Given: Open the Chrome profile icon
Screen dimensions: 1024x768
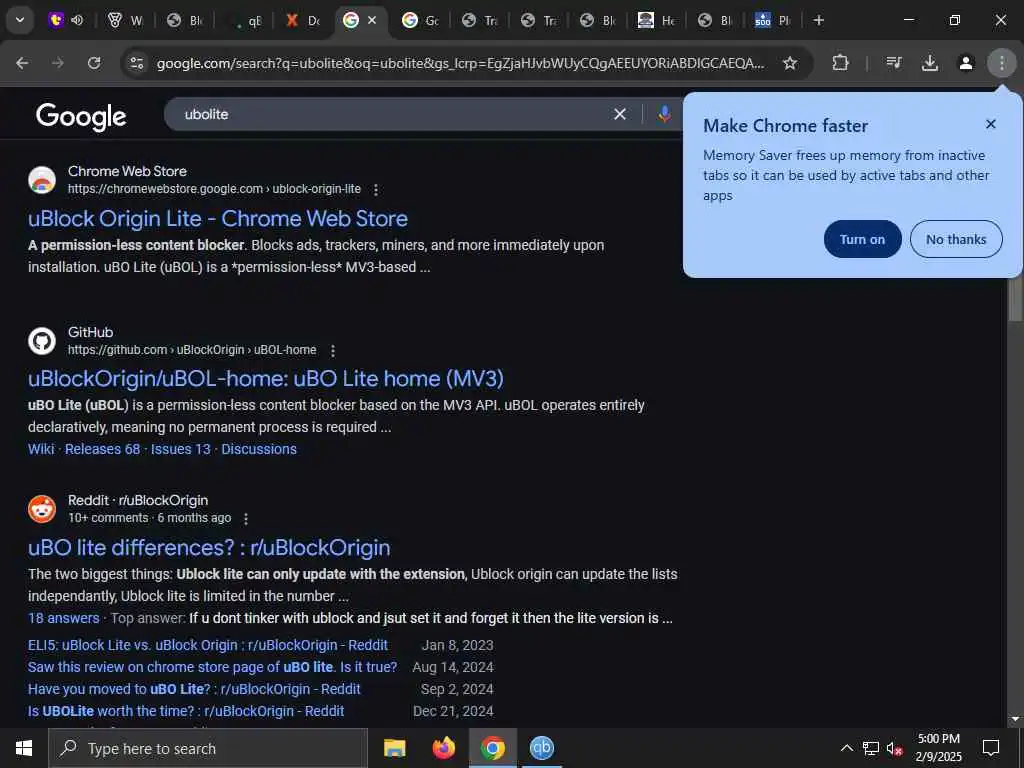Looking at the screenshot, I should [966, 63].
